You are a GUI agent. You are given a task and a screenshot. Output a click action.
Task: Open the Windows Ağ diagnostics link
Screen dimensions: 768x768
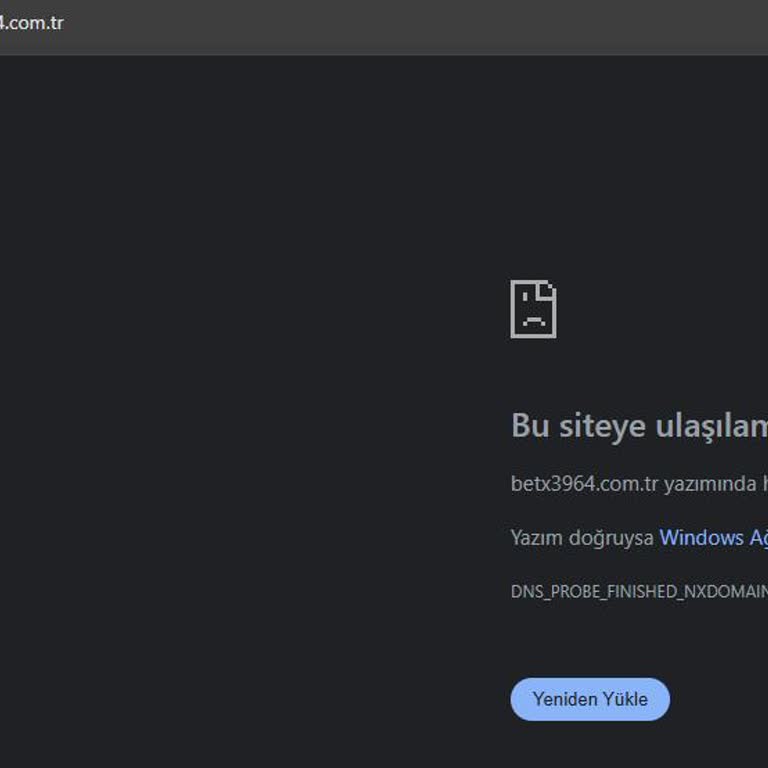[x=714, y=538]
